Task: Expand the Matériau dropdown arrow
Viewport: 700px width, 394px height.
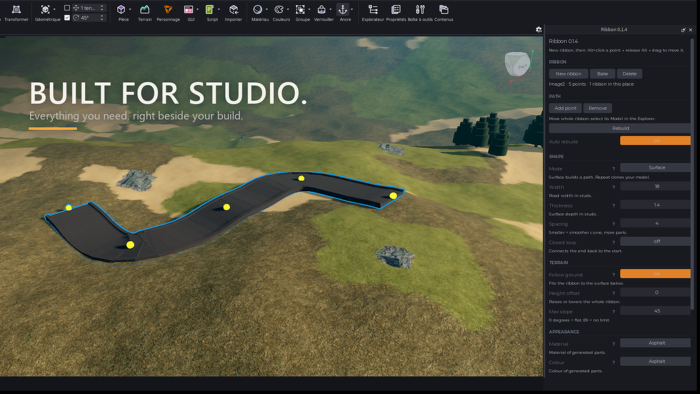Action: (267, 9)
